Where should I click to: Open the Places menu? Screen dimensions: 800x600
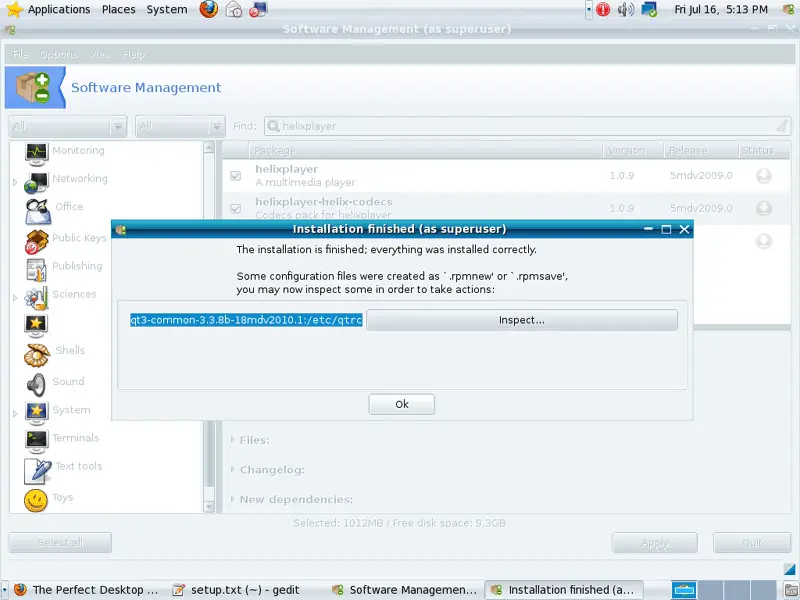click(118, 9)
